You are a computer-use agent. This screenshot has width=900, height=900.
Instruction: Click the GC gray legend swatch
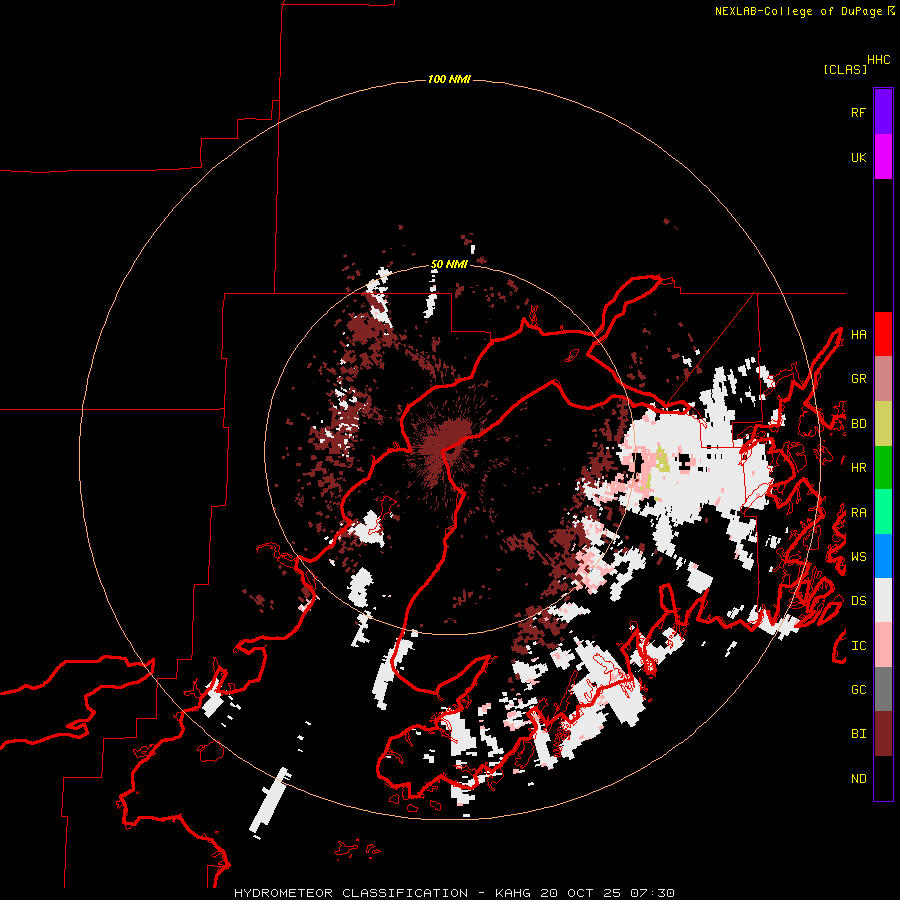coord(883,689)
